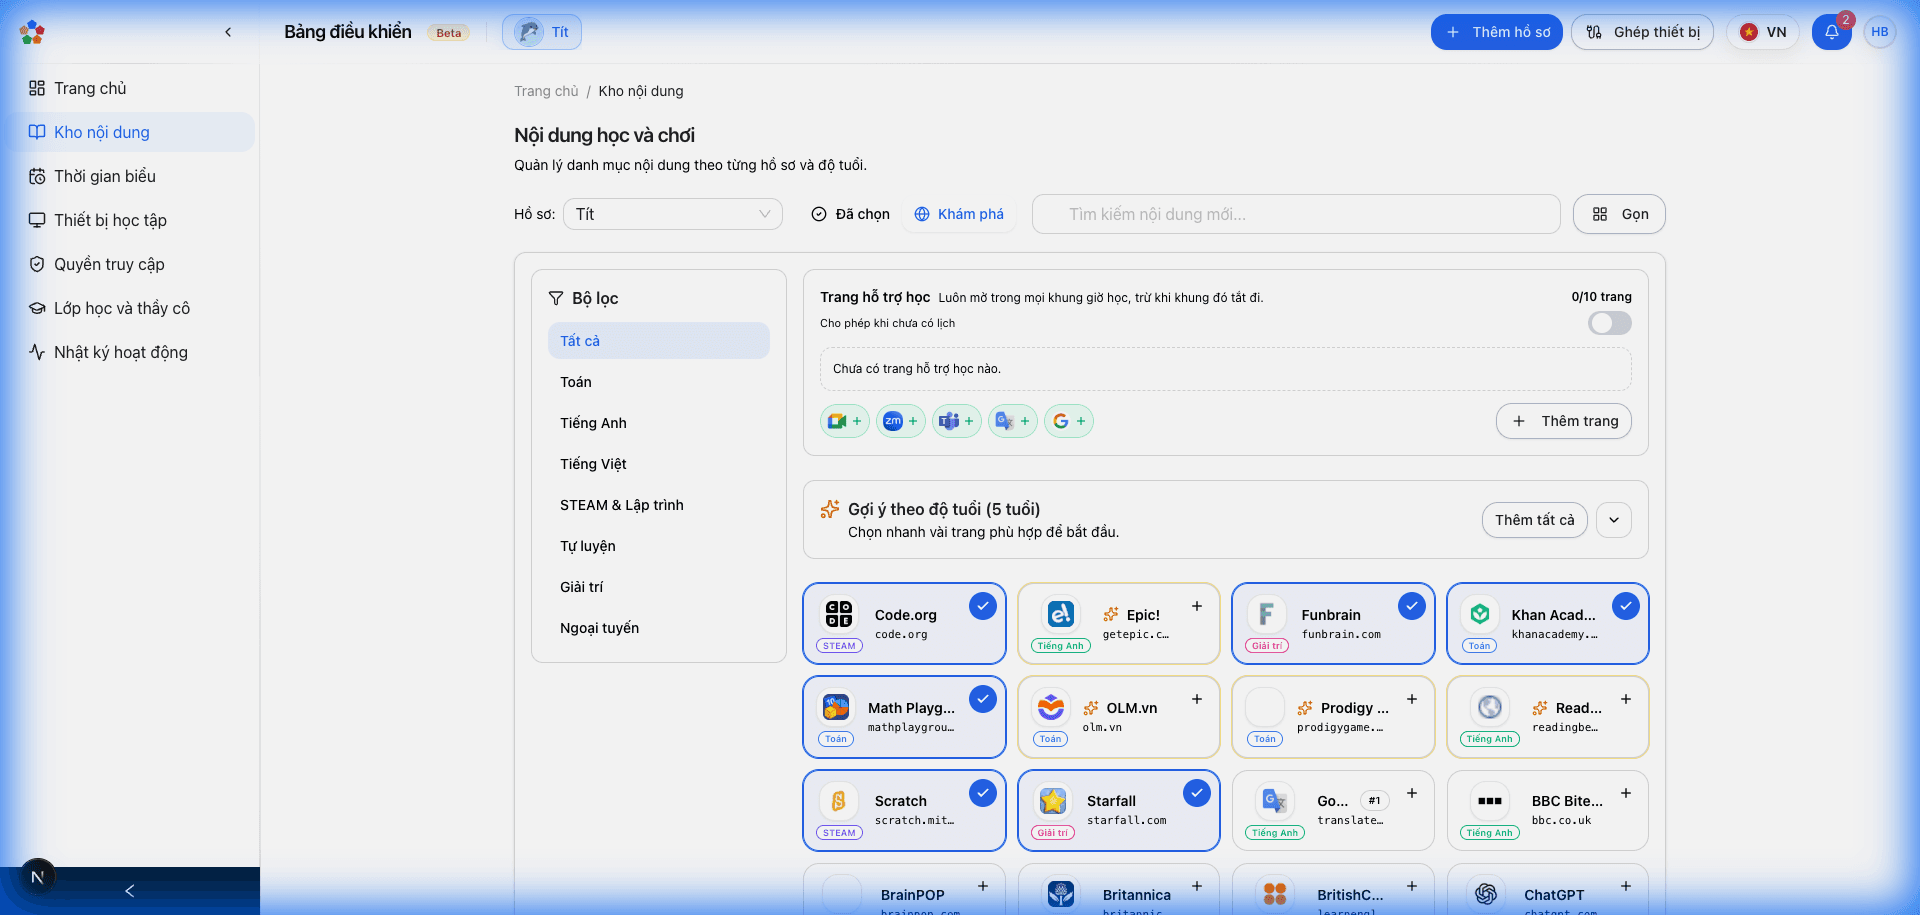Click the Ghép thiết bị button
Image resolution: width=1920 pixels, height=915 pixels.
[x=1642, y=32]
